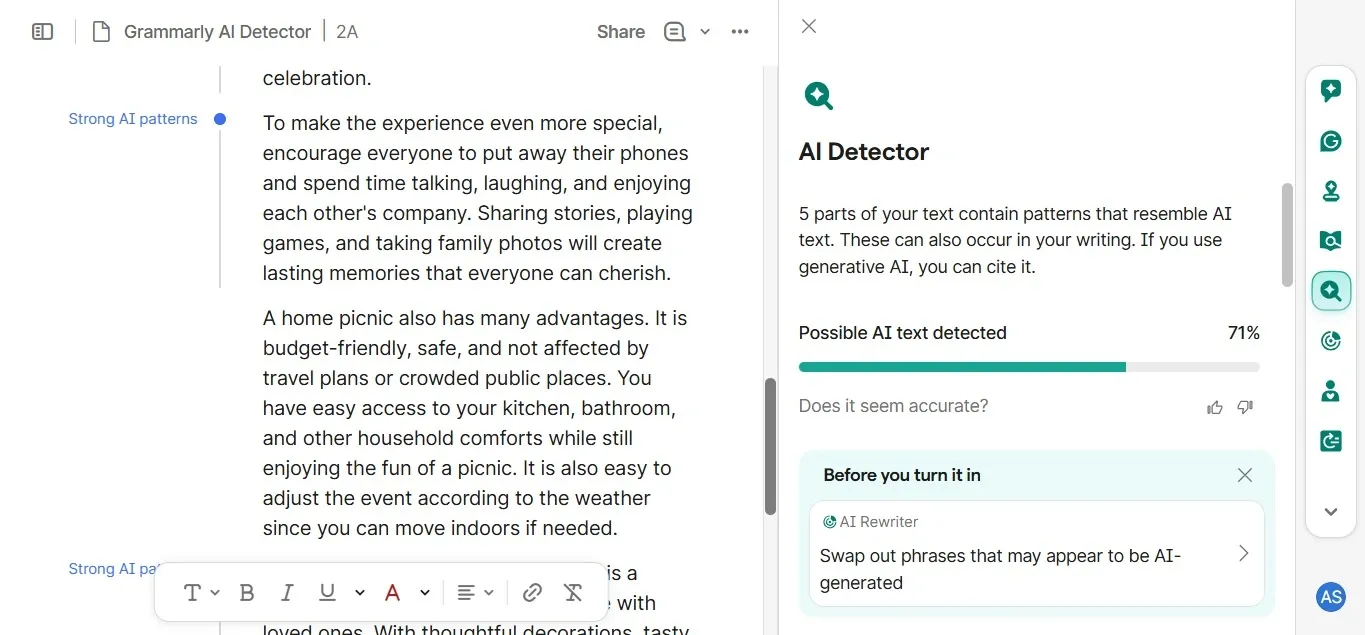The width and height of the screenshot is (1365, 635).
Task: Click the document page icon
Action: click(x=101, y=32)
